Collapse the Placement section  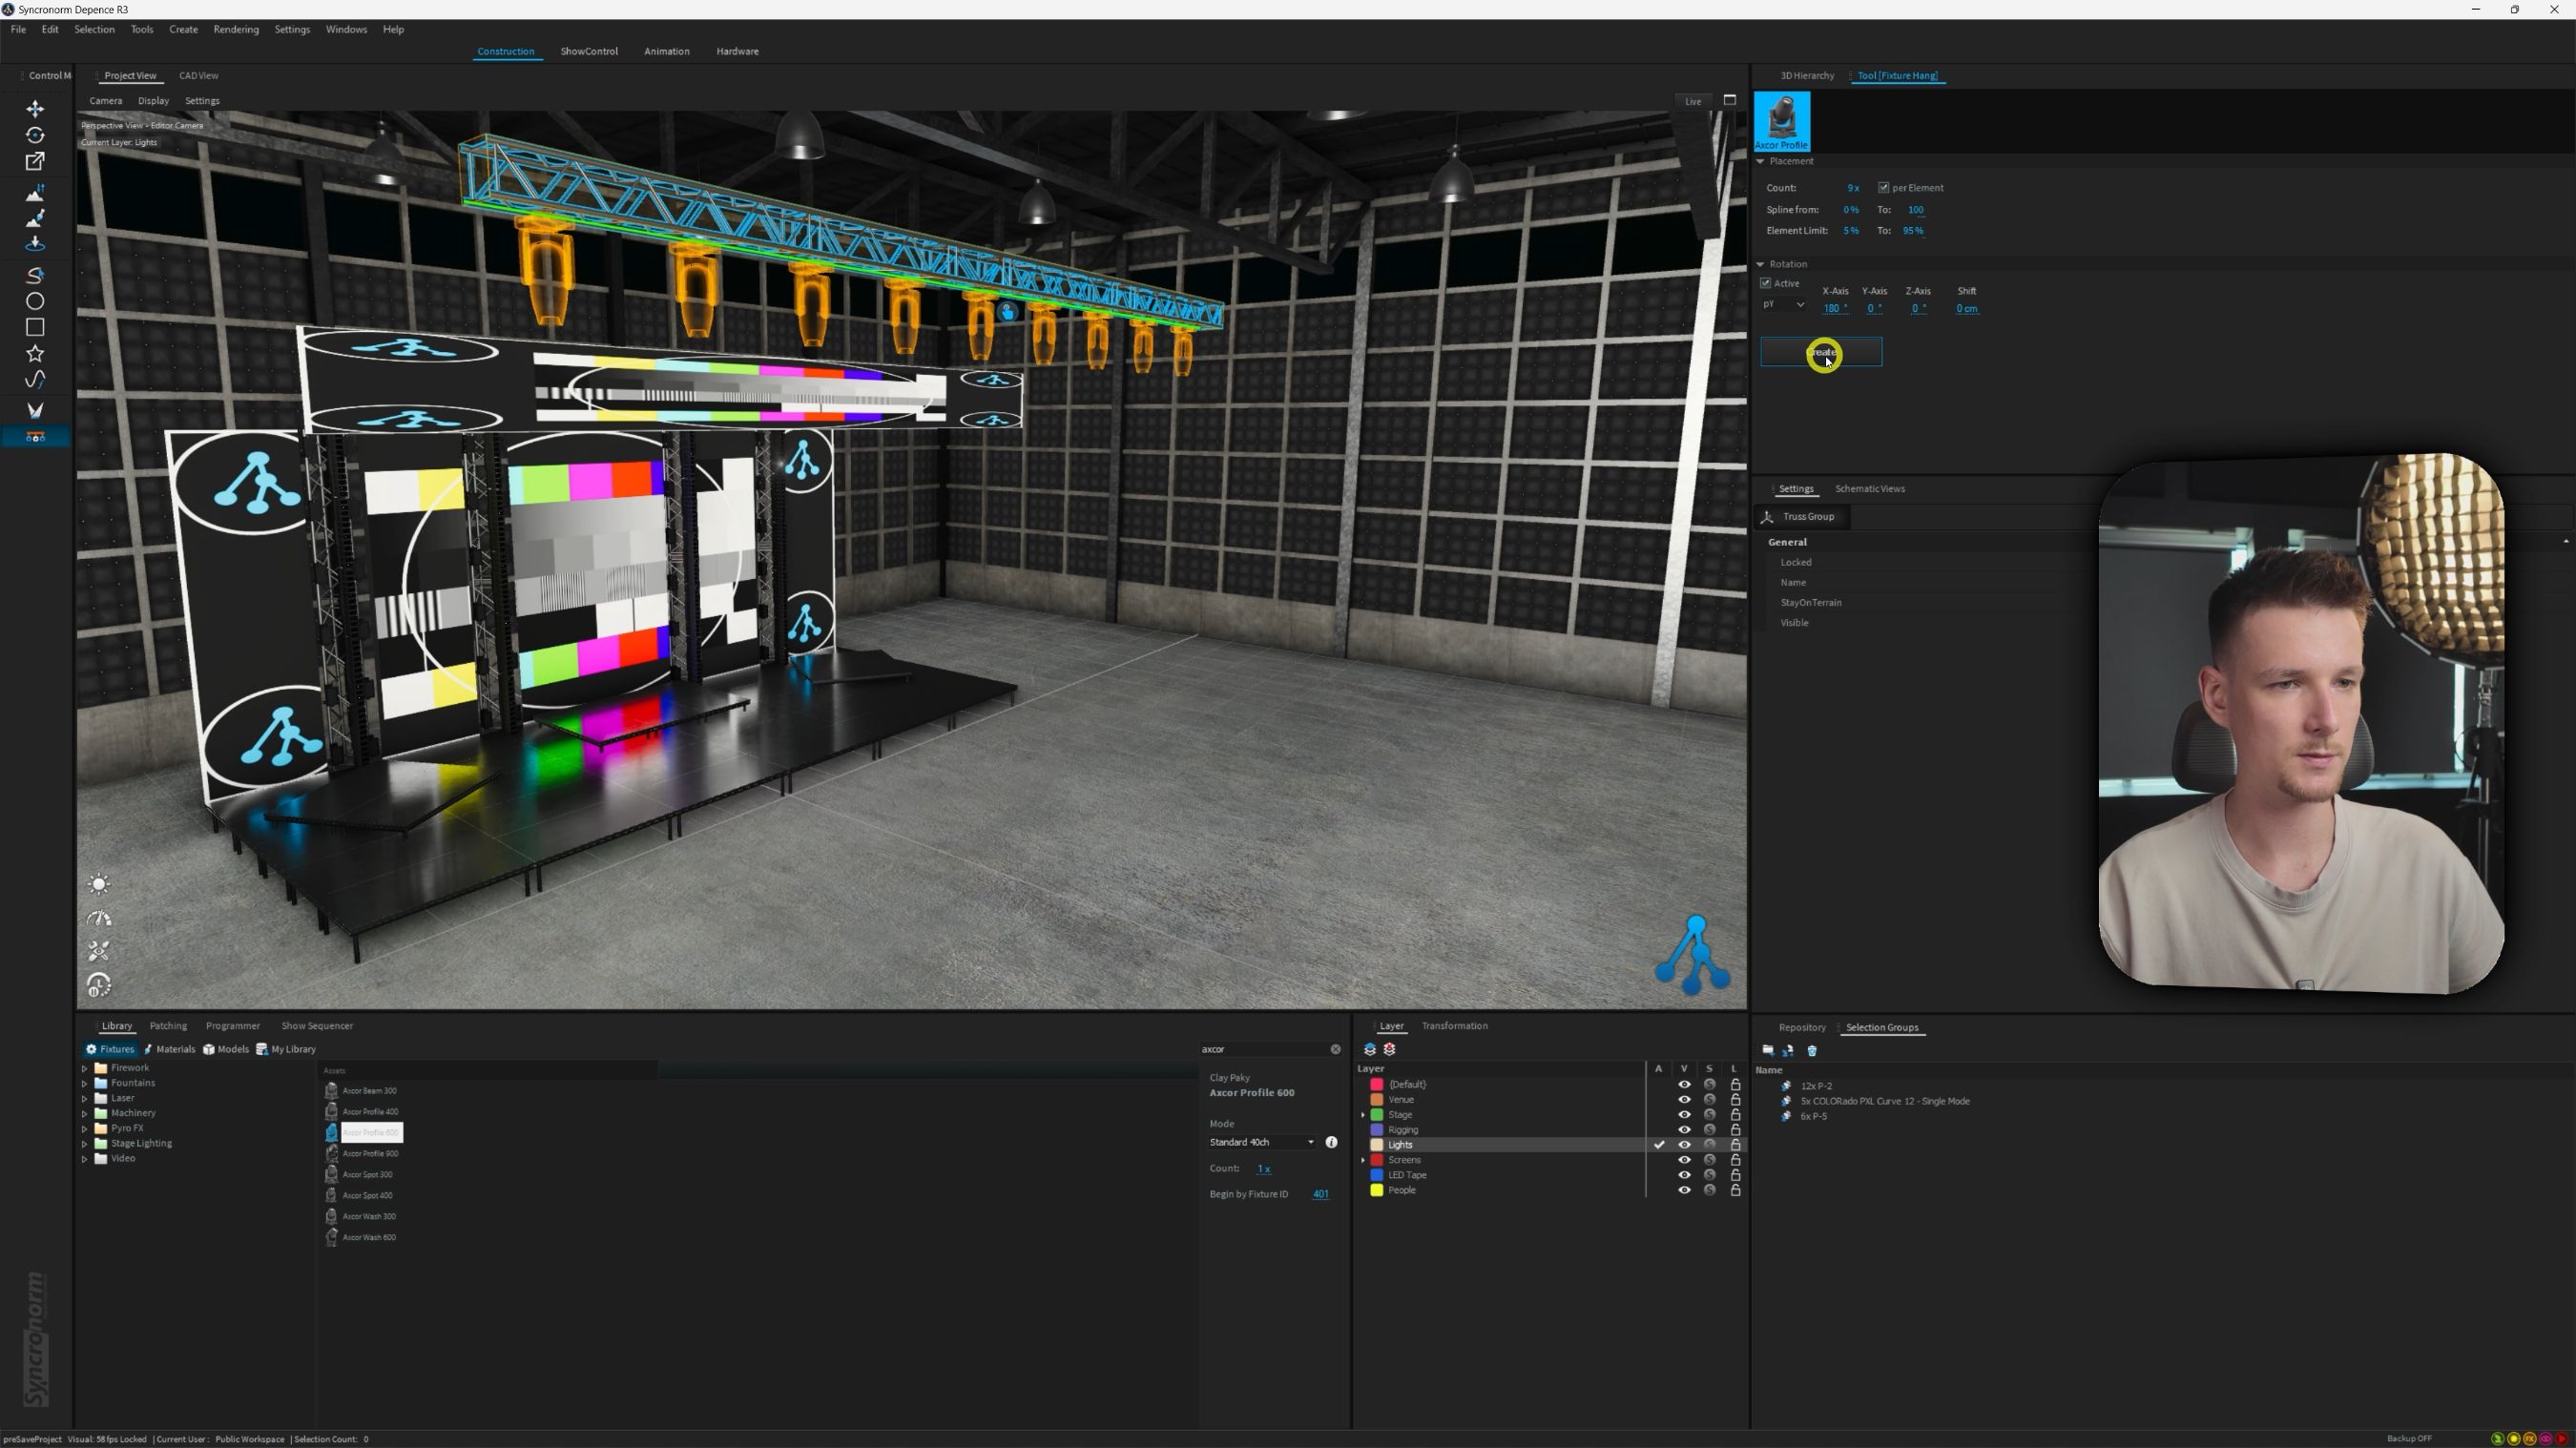[1761, 161]
